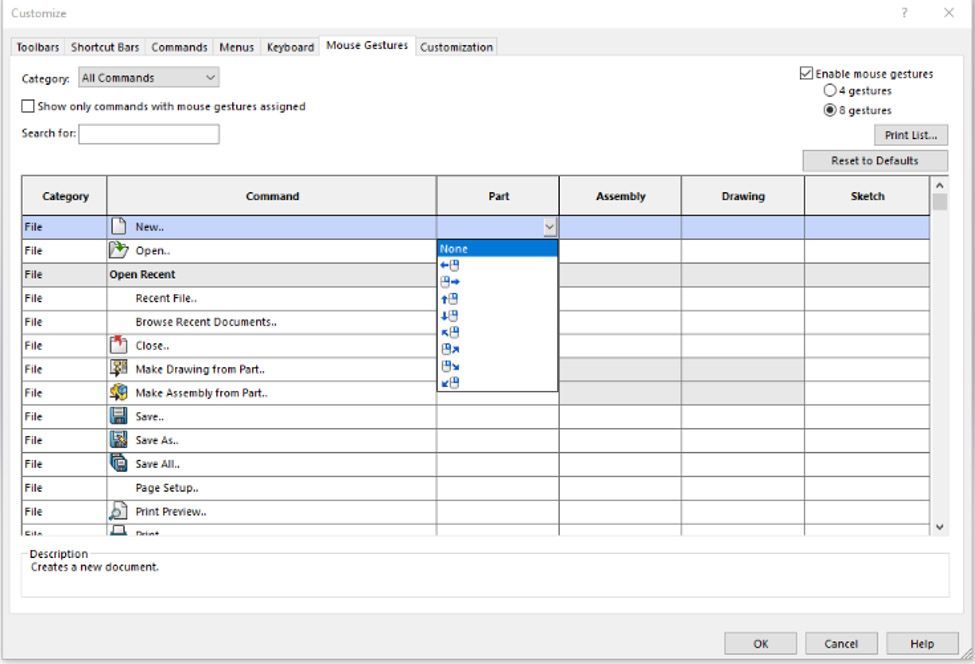Click the Close document icon
975x664 pixels.
[118, 344]
